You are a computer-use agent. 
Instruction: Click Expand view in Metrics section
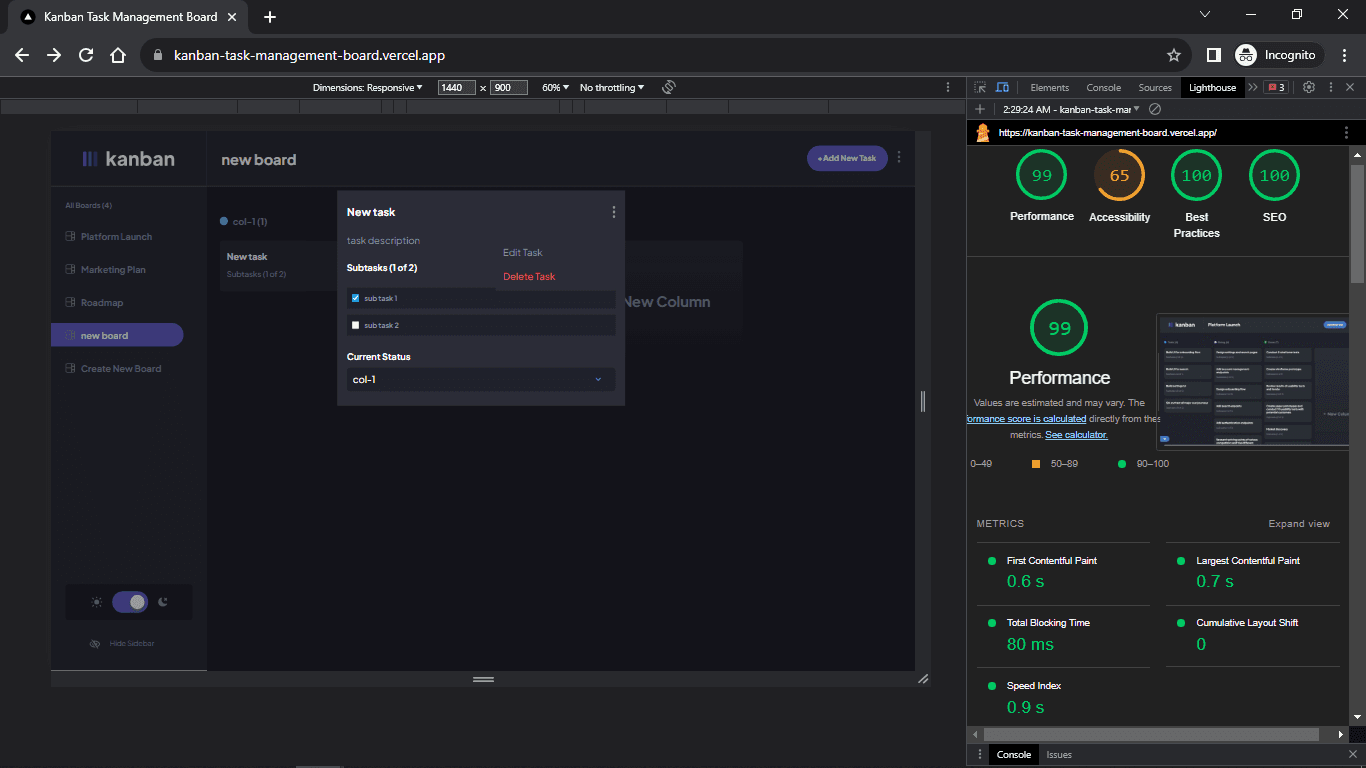click(1299, 524)
